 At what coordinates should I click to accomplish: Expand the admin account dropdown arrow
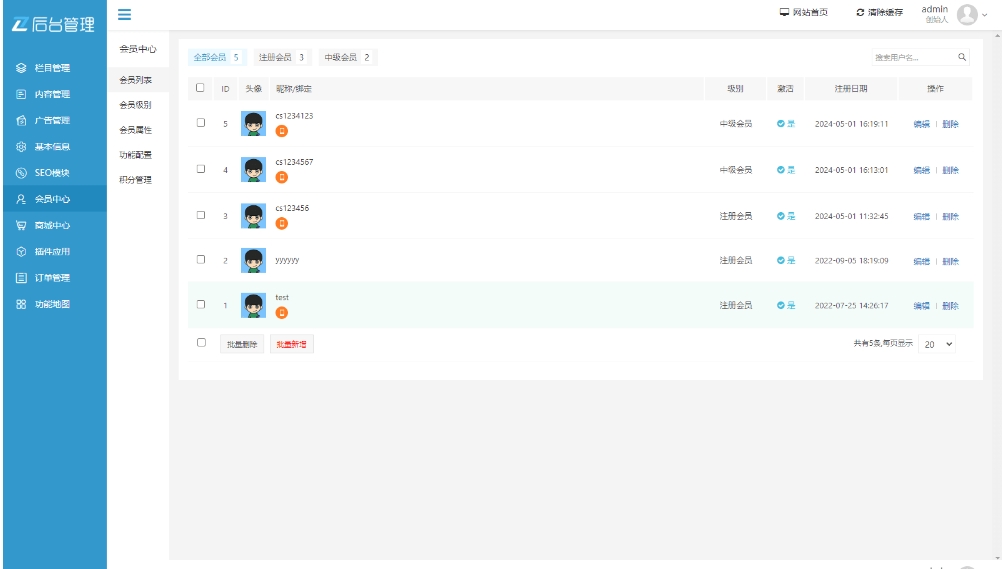point(984,14)
